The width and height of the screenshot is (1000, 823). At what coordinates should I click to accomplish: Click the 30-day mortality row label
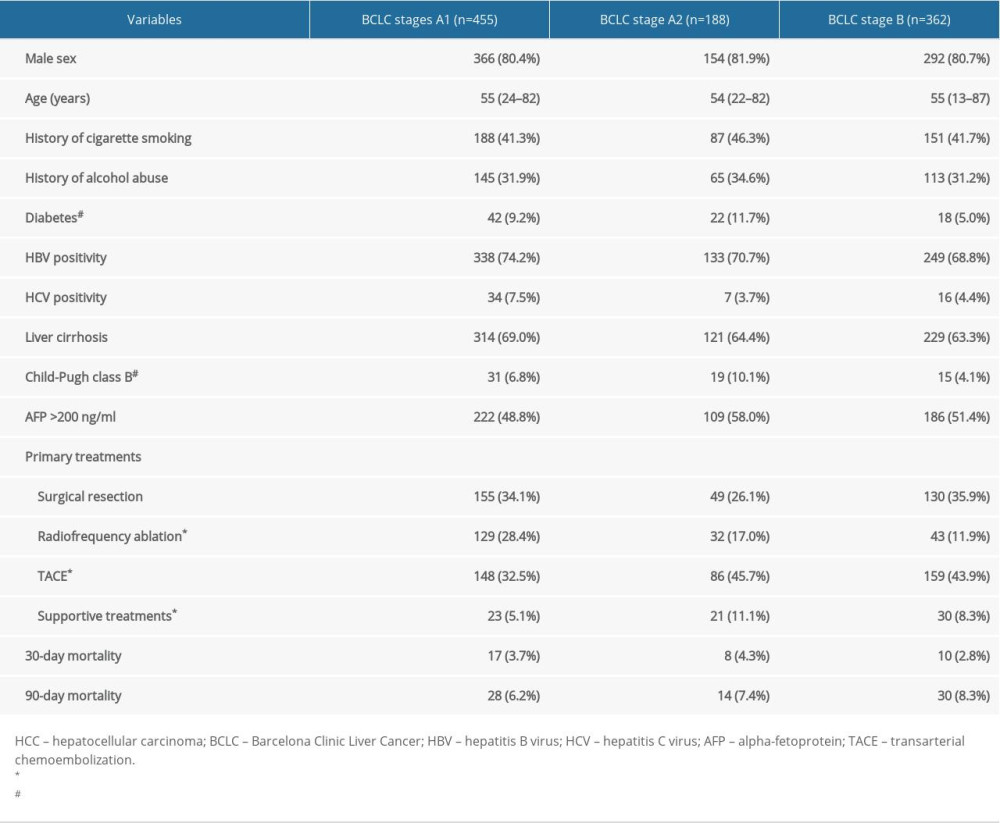click(73, 656)
